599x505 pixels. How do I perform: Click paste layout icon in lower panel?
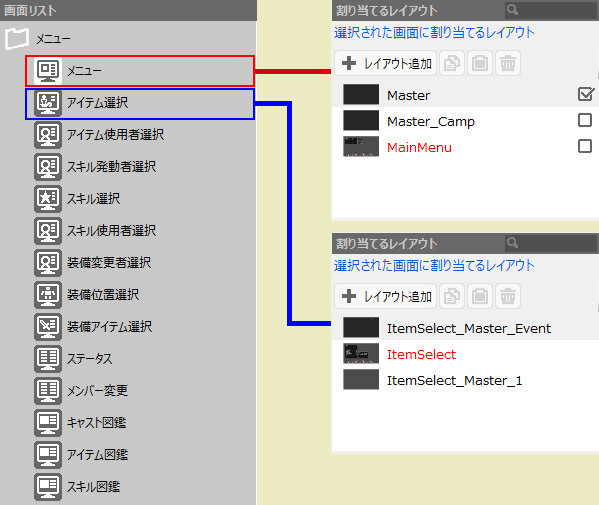click(x=480, y=296)
